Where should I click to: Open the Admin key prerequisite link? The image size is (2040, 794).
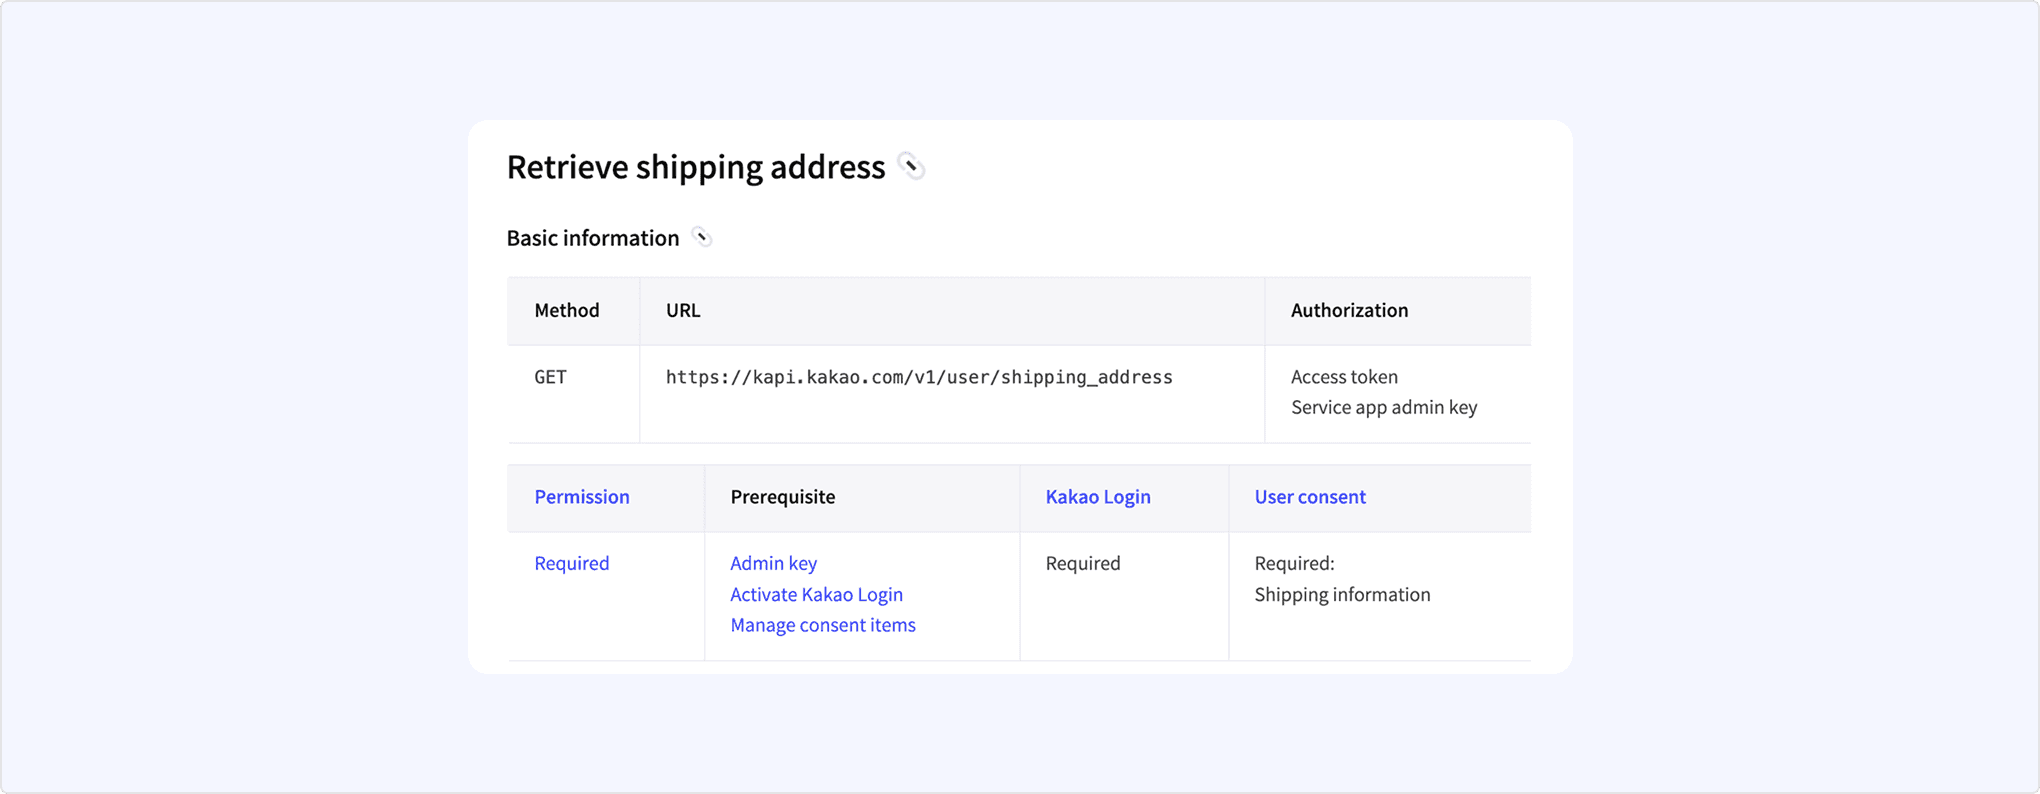click(773, 563)
